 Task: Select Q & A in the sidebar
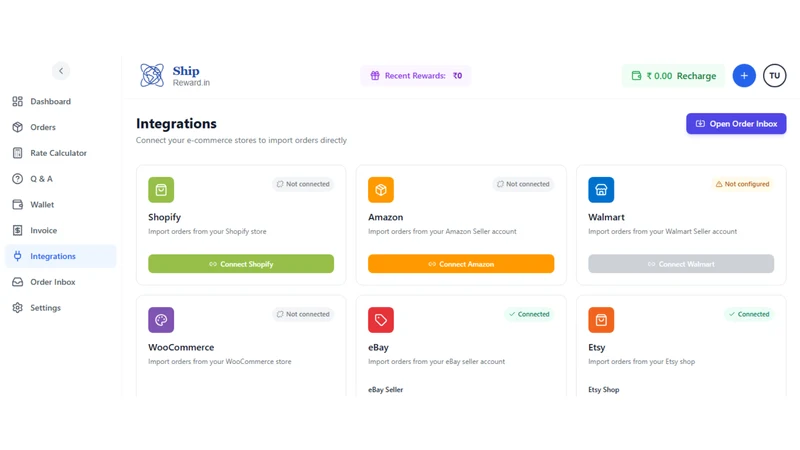(x=61, y=179)
